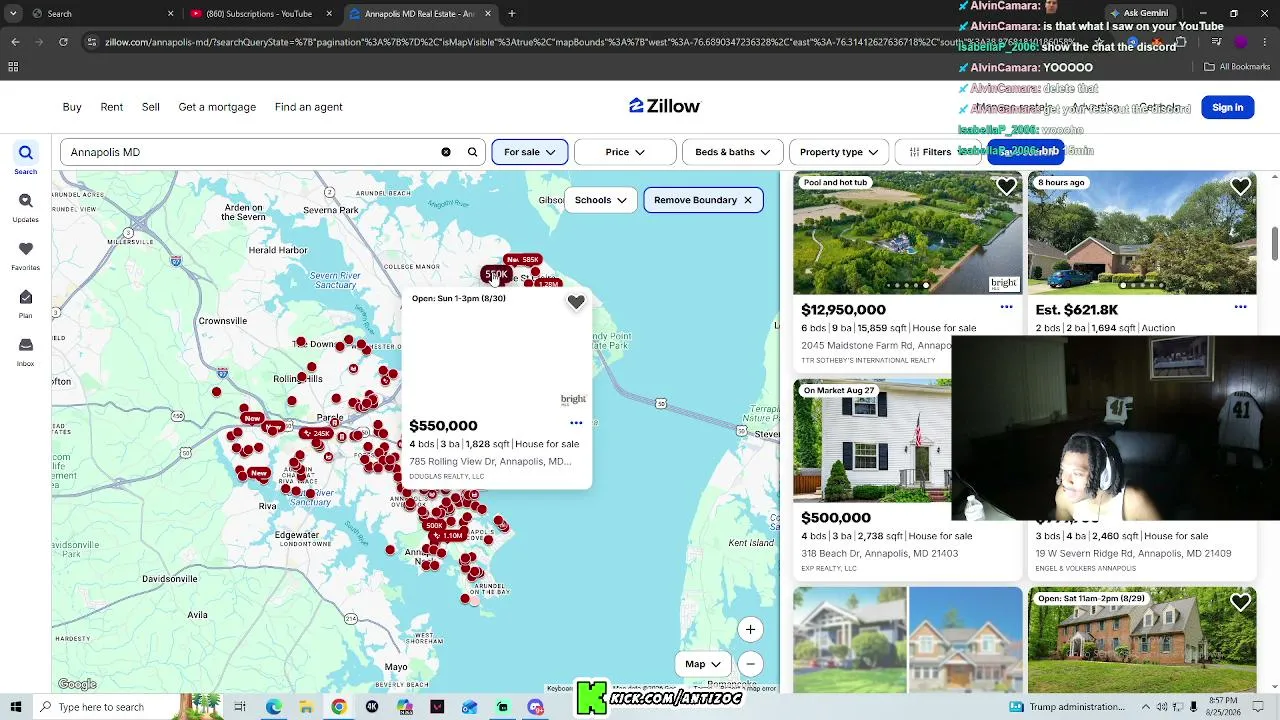Open Task View on the taskbar

pyautogui.click(x=240, y=707)
